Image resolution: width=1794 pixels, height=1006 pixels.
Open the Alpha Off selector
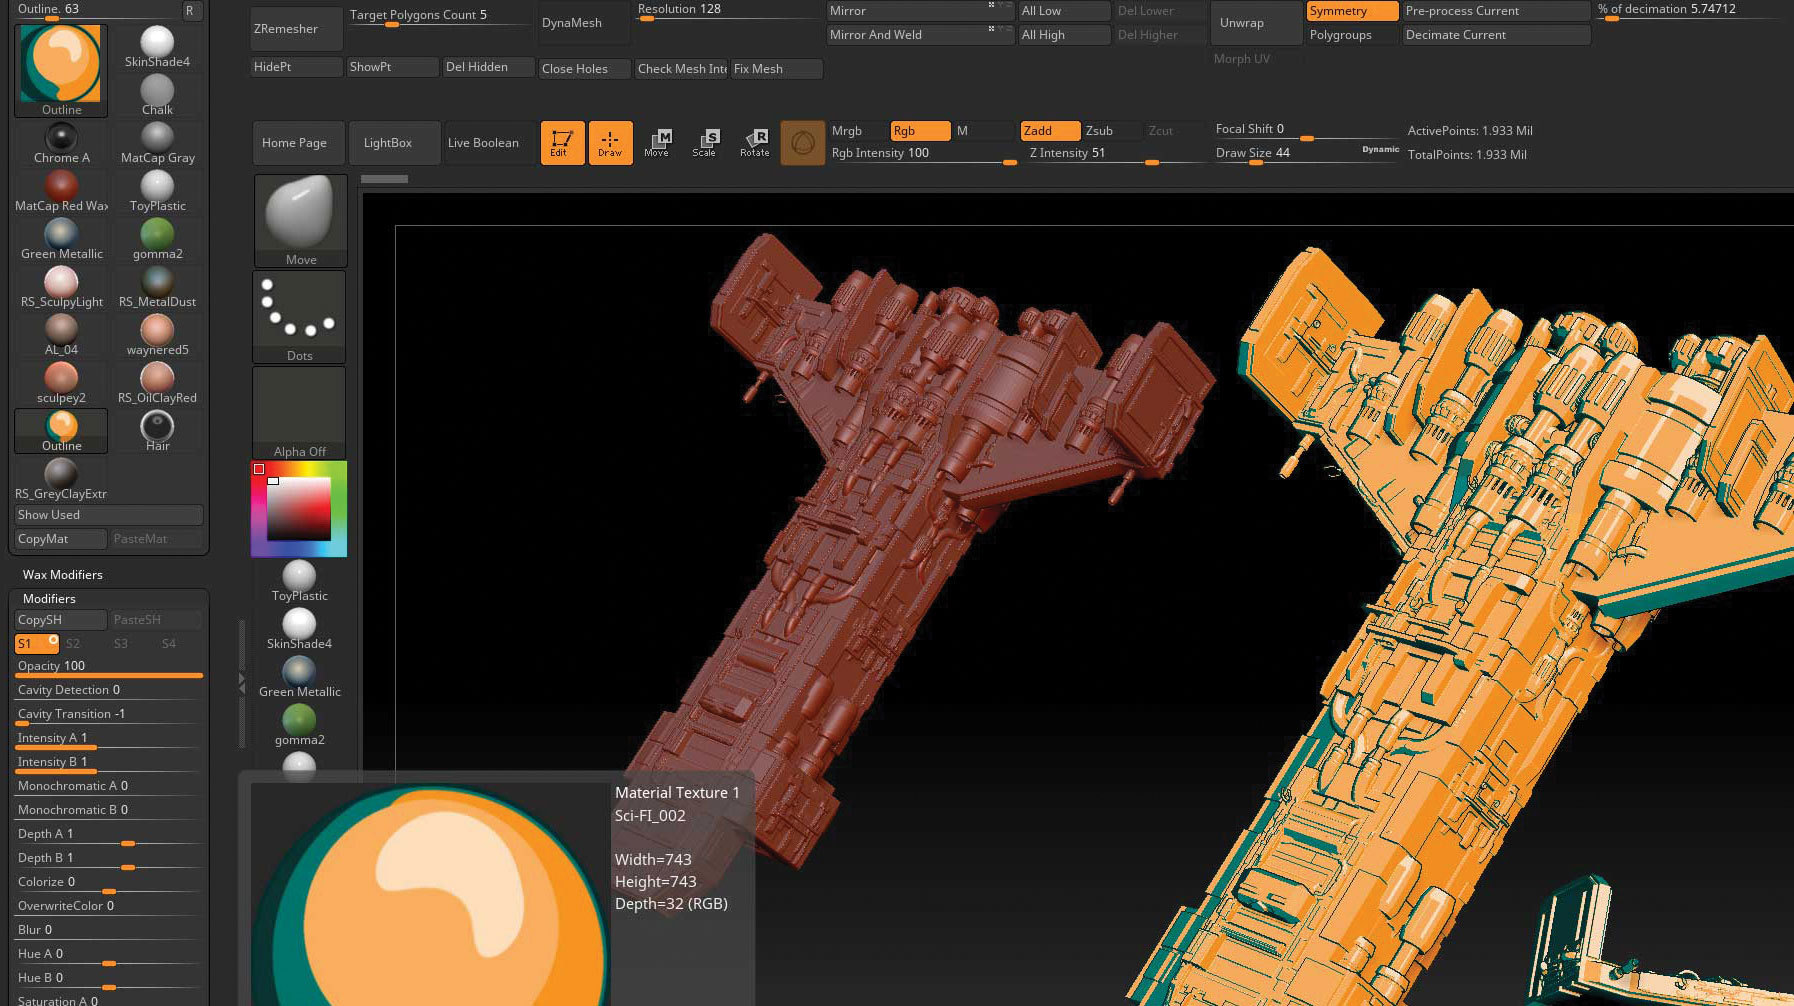tap(300, 413)
